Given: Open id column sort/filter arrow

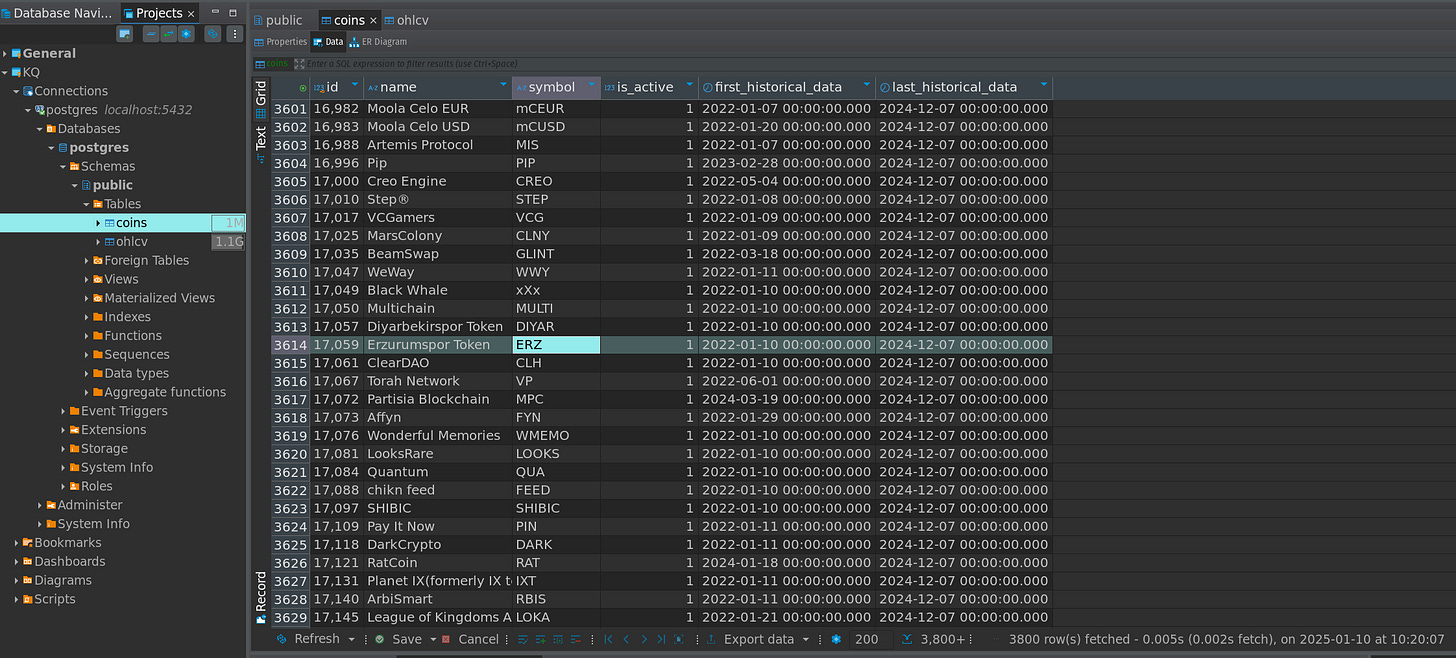Looking at the screenshot, I should [x=353, y=86].
